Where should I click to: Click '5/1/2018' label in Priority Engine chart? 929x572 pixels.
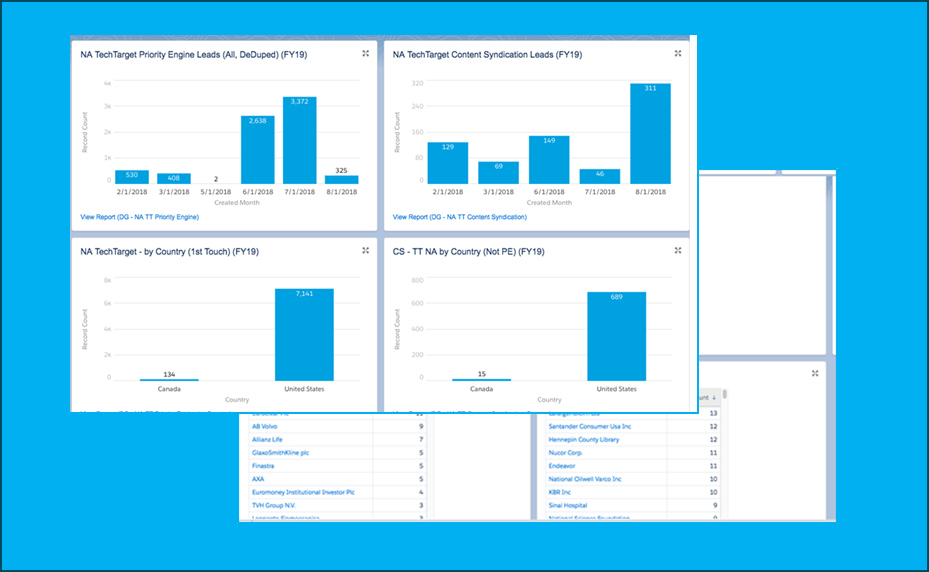216,192
